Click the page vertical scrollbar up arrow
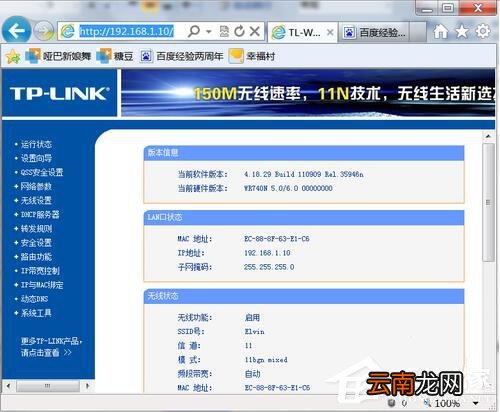500x412 pixels. [x=488, y=136]
